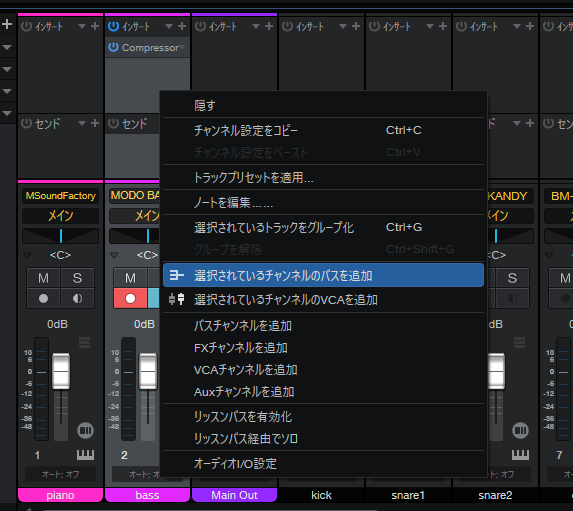The width and height of the screenshot is (573, 511).
Task: Toggle insert power on bass channel
Action: point(113,26)
